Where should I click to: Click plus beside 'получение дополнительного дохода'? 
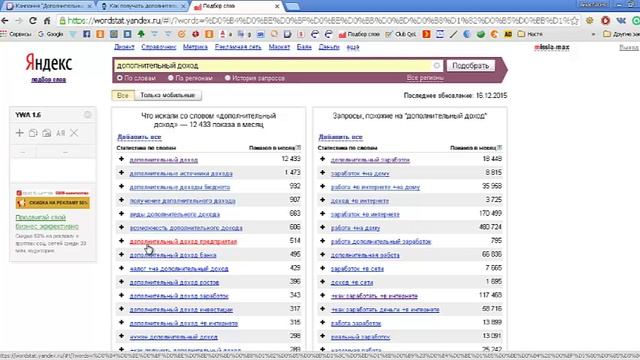tap(121, 200)
